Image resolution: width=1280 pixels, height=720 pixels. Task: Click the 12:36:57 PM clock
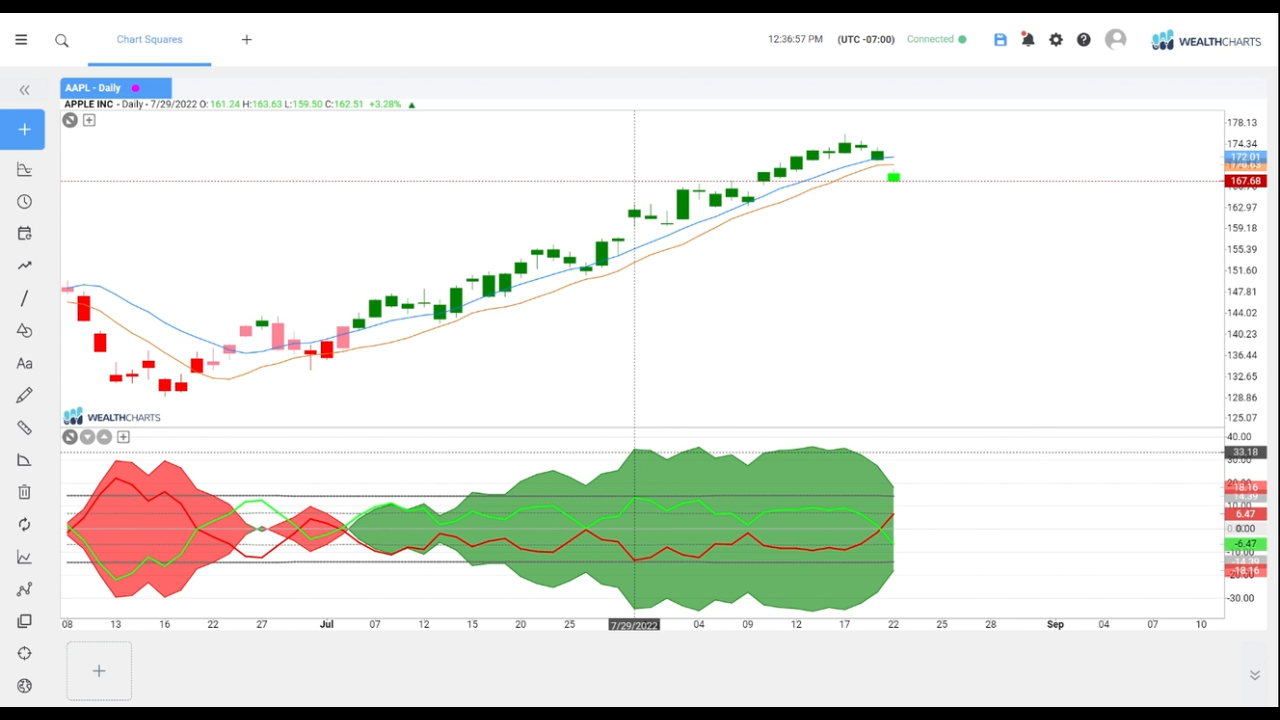(x=795, y=40)
